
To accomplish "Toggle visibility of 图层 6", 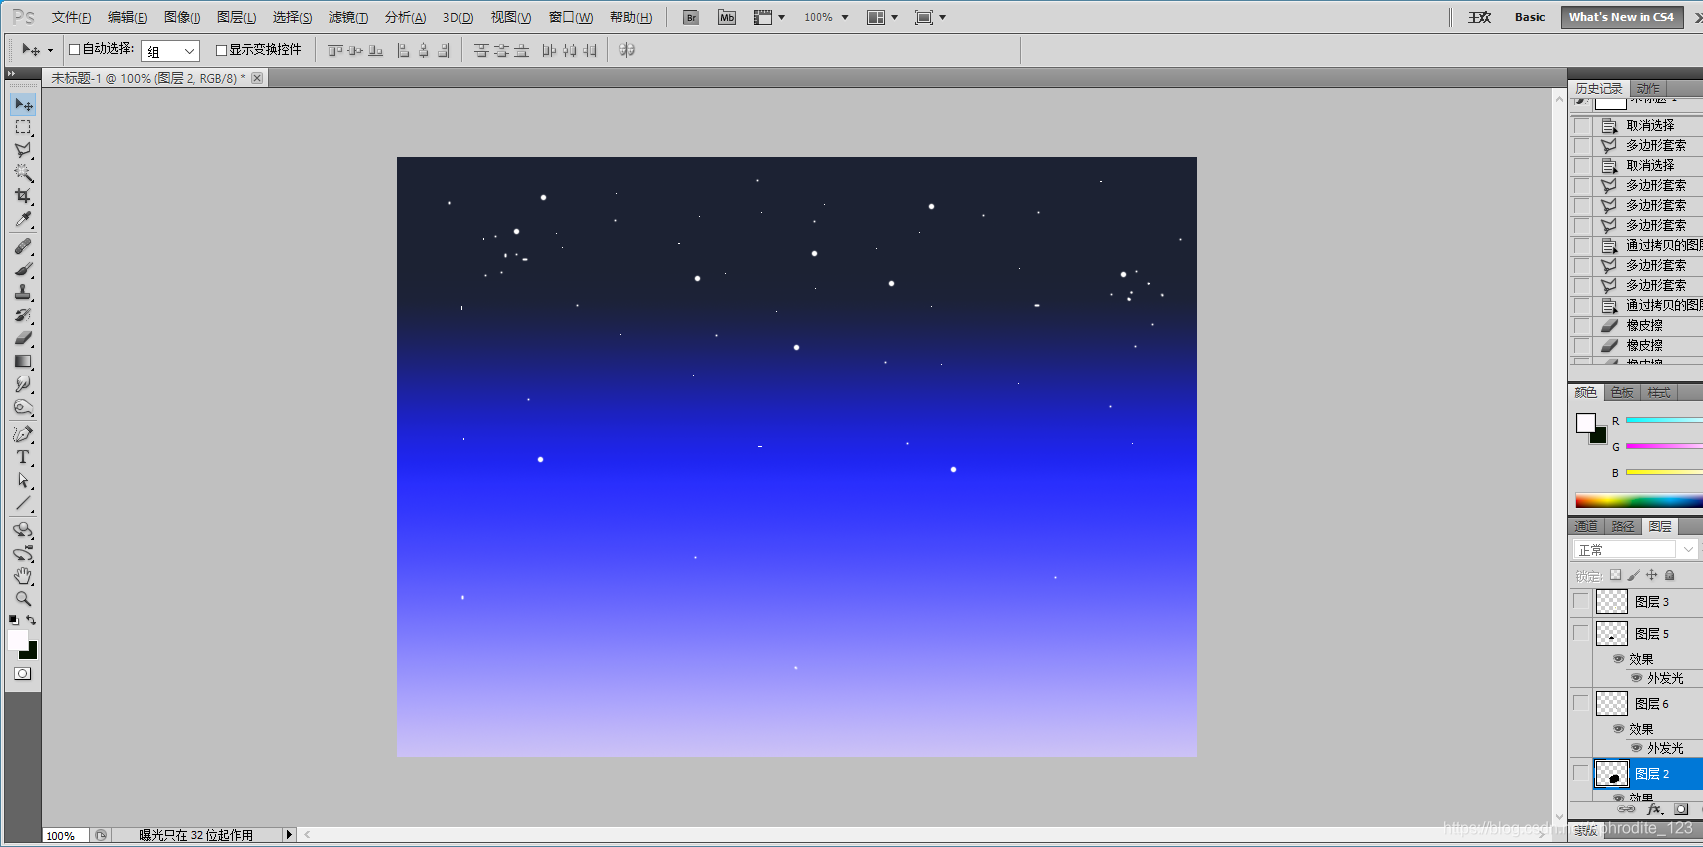I will 1581,703.
